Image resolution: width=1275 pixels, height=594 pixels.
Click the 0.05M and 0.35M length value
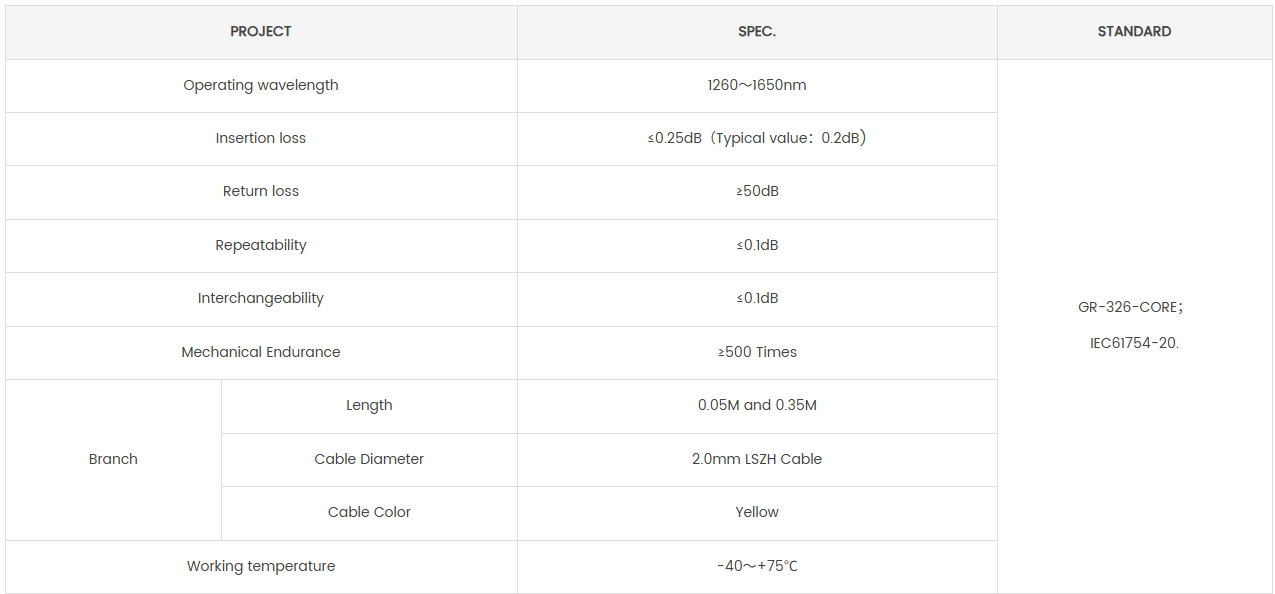pyautogui.click(x=757, y=406)
